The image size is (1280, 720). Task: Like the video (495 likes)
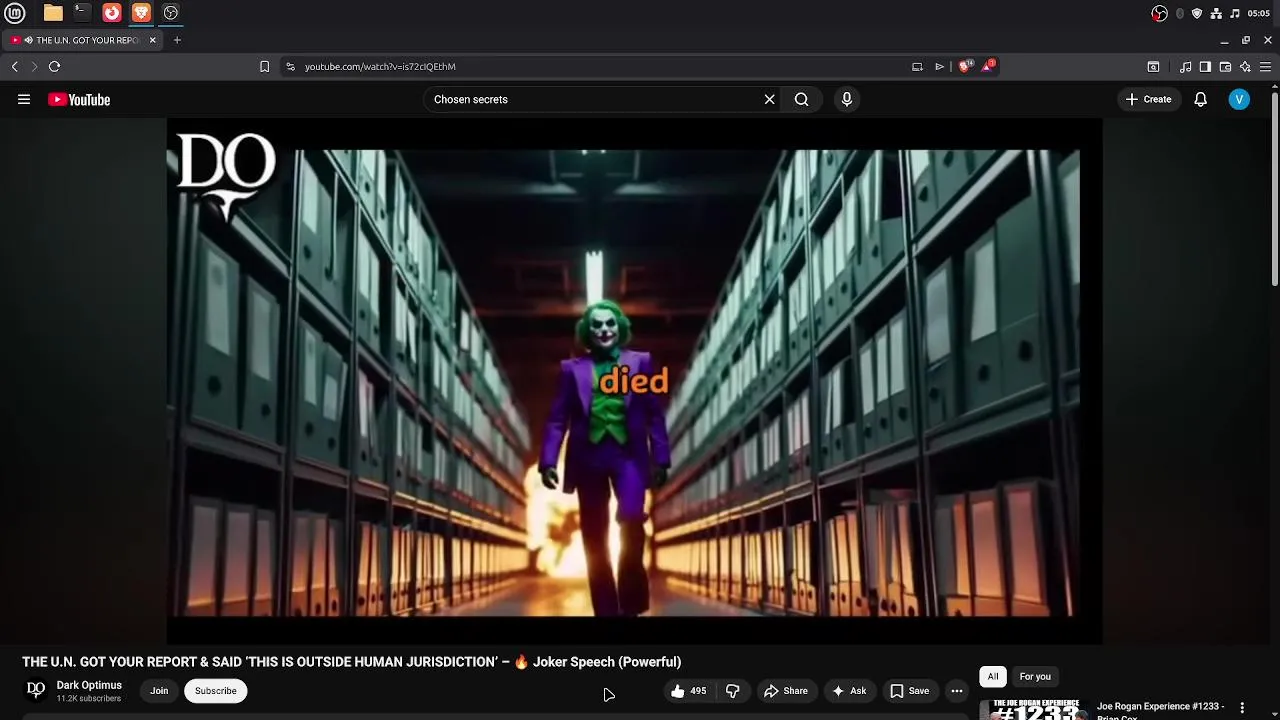click(x=688, y=691)
